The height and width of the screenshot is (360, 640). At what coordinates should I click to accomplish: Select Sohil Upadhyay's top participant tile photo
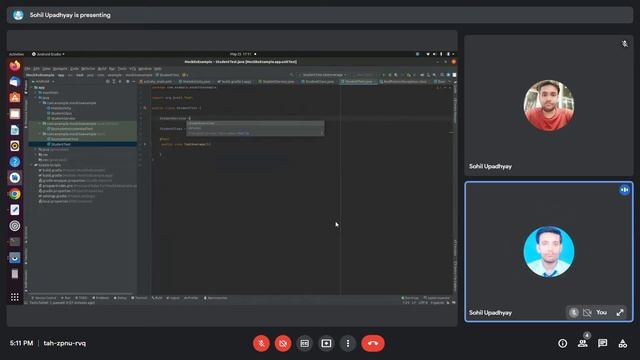[x=549, y=105]
